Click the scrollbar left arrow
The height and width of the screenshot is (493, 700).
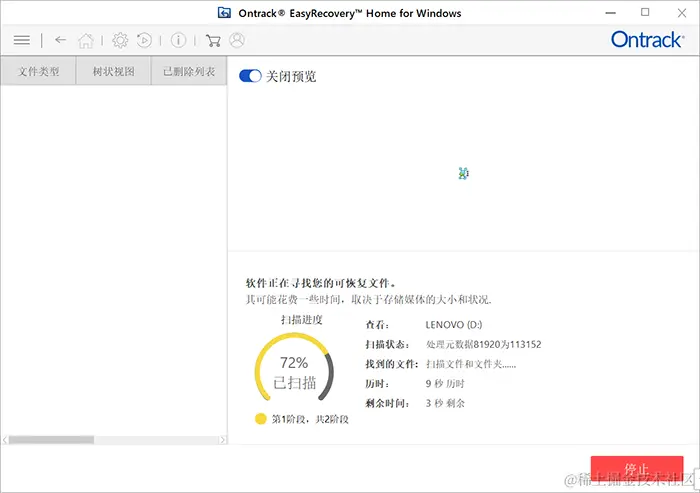(x=4, y=440)
